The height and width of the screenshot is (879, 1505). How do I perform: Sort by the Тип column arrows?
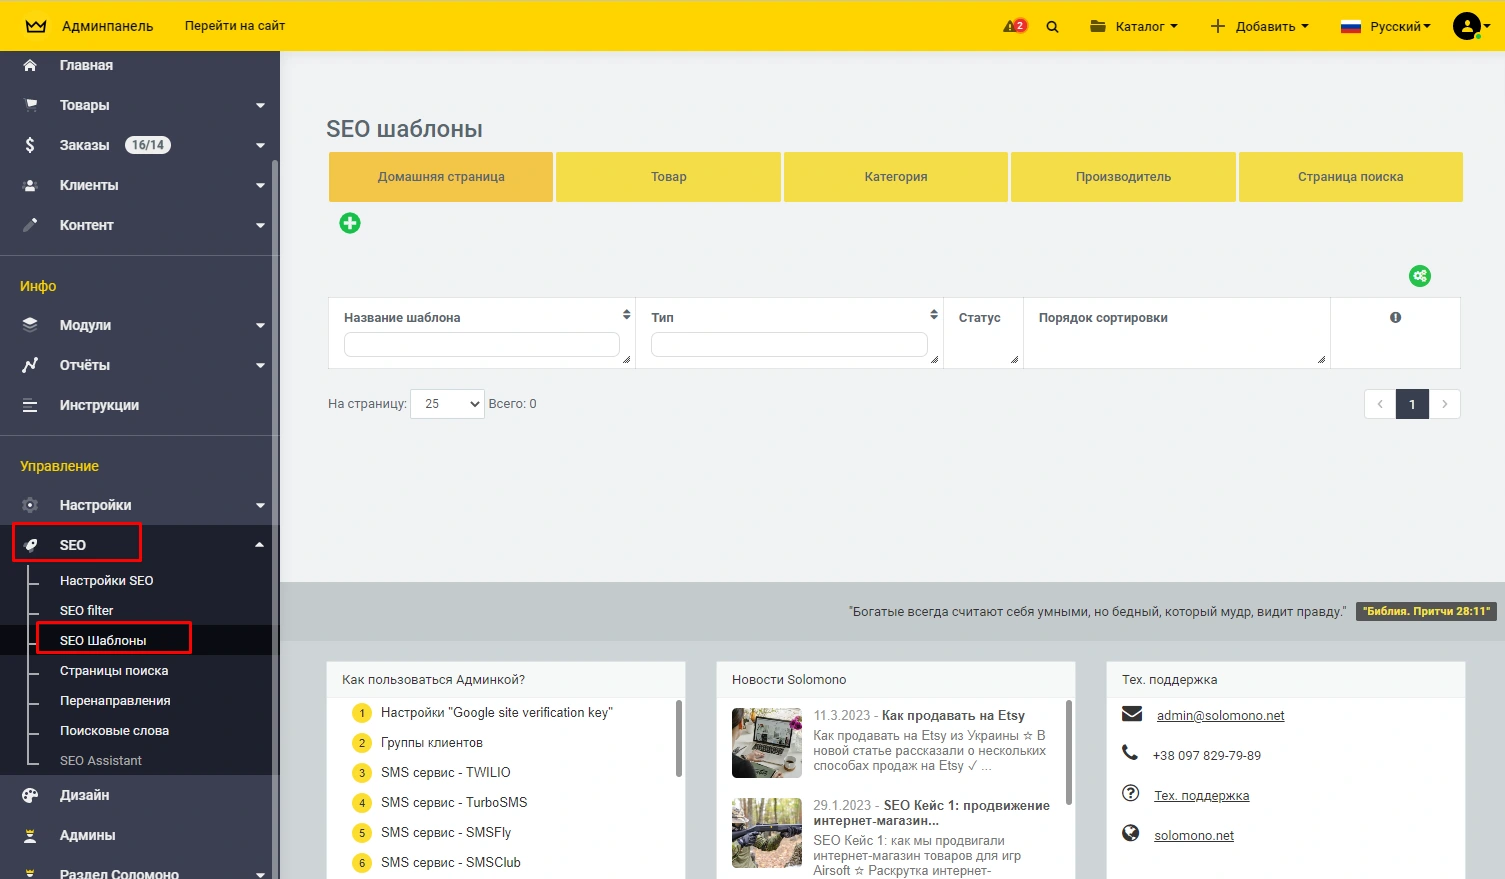(934, 314)
